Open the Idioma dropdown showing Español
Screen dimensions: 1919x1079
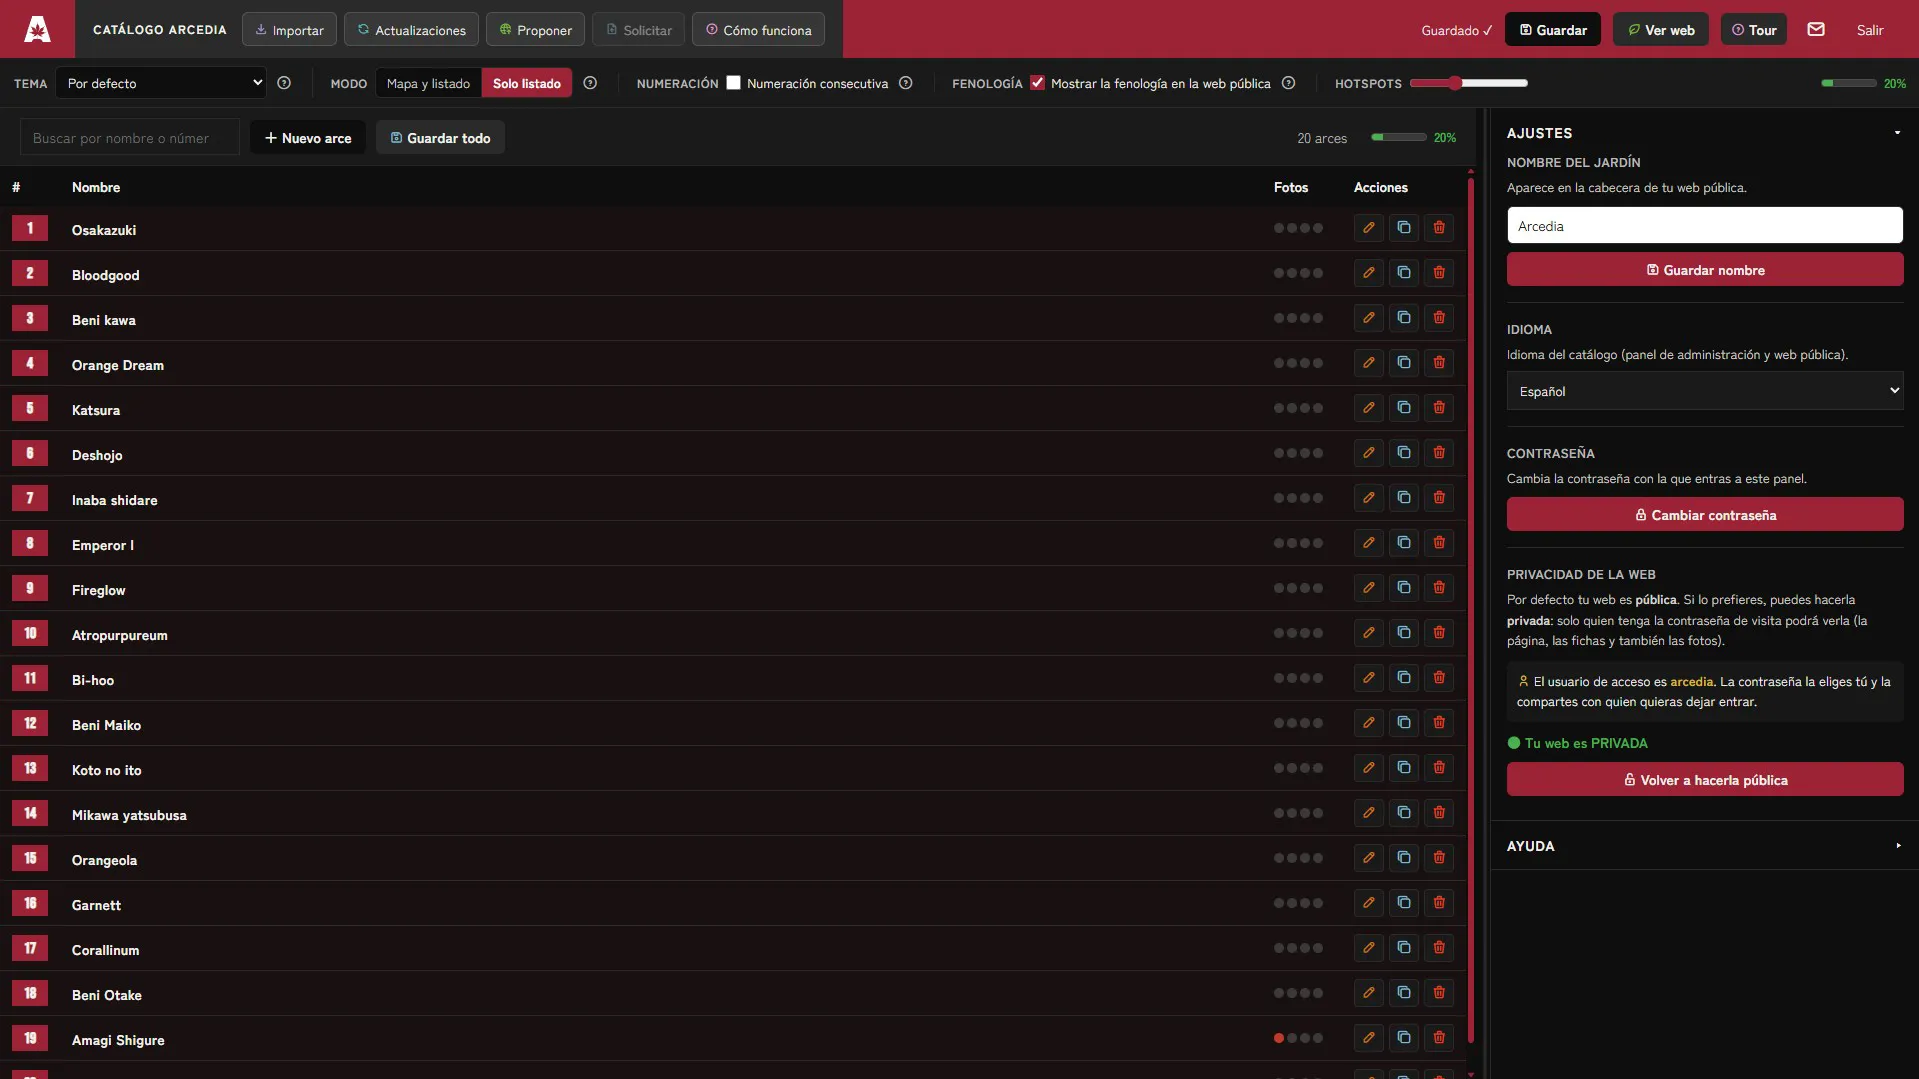coord(1704,391)
